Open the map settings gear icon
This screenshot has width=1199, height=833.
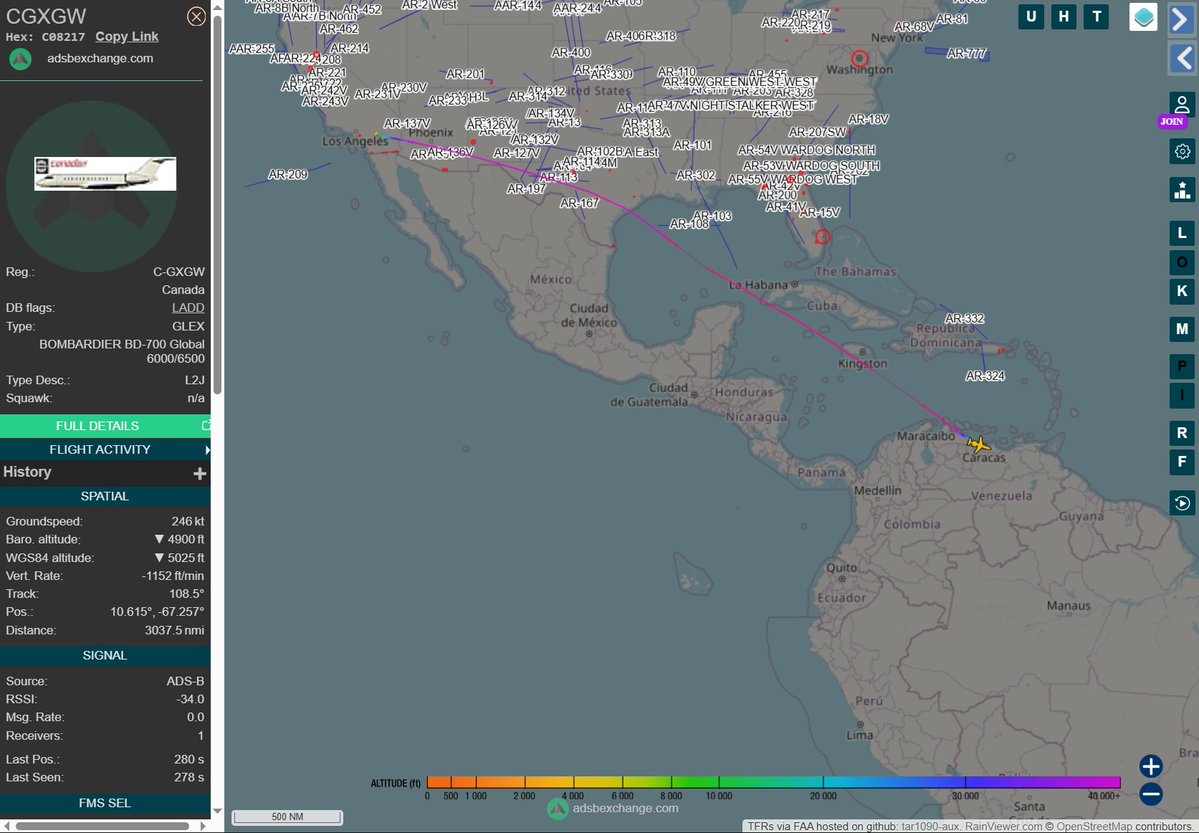coord(1182,151)
